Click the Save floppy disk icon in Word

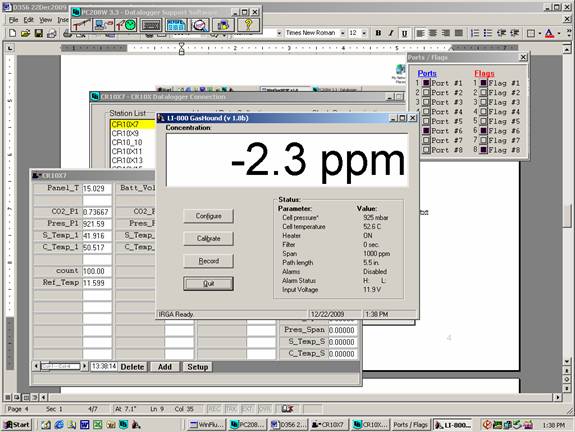(39, 33)
